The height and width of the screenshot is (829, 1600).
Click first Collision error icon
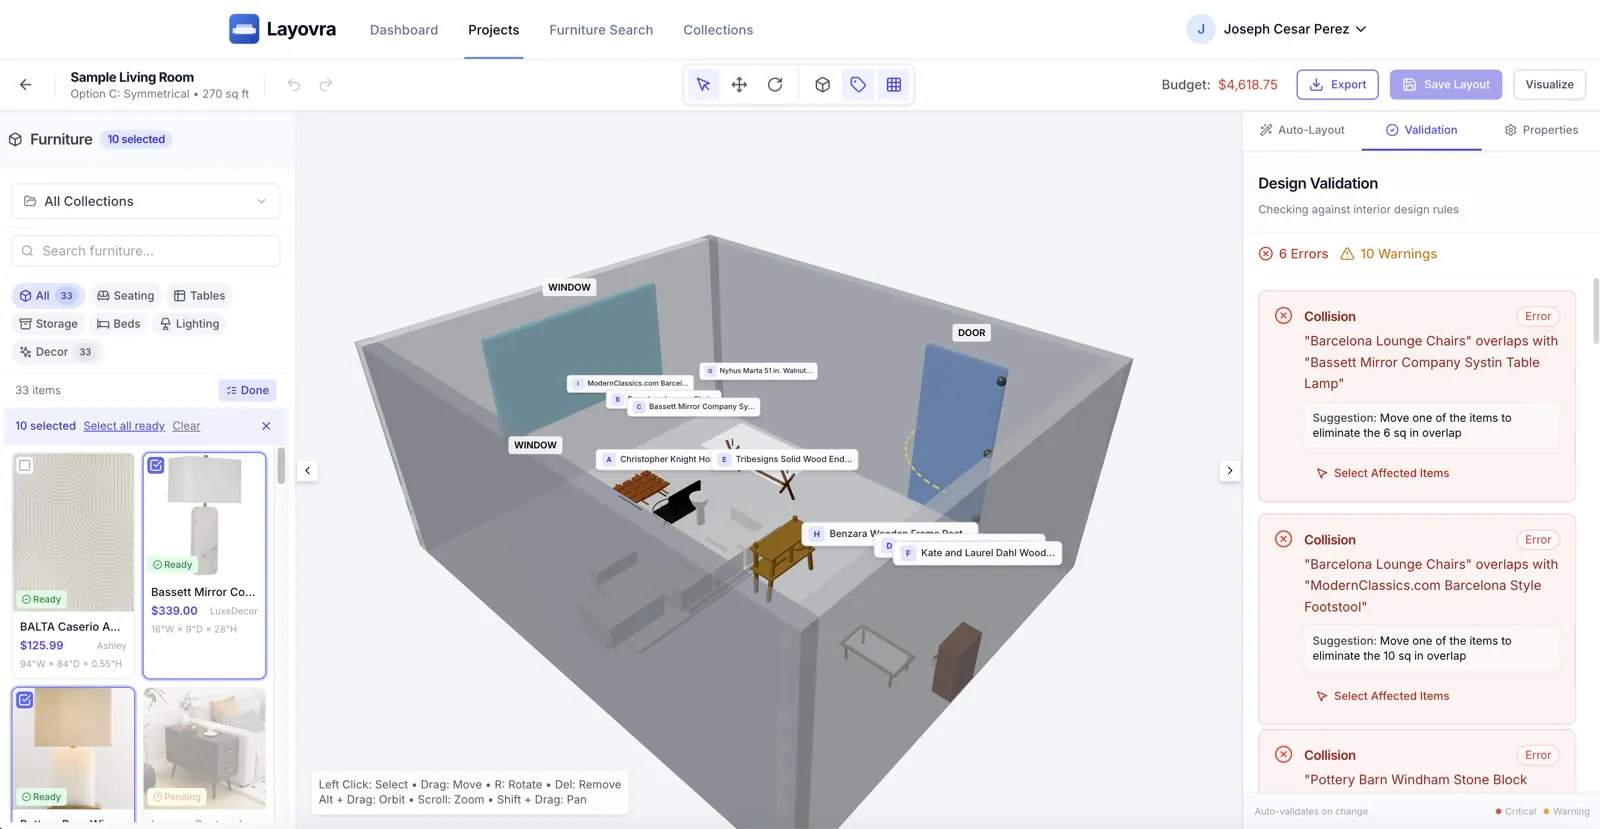pyautogui.click(x=1284, y=316)
